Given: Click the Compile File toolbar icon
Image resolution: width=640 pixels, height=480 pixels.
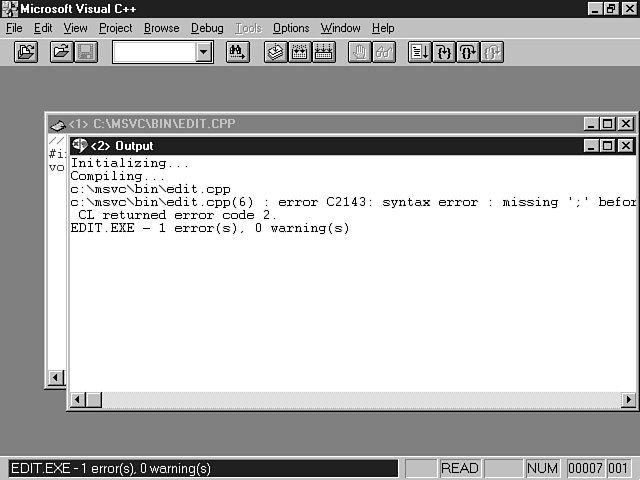Looking at the screenshot, I should coord(275,52).
